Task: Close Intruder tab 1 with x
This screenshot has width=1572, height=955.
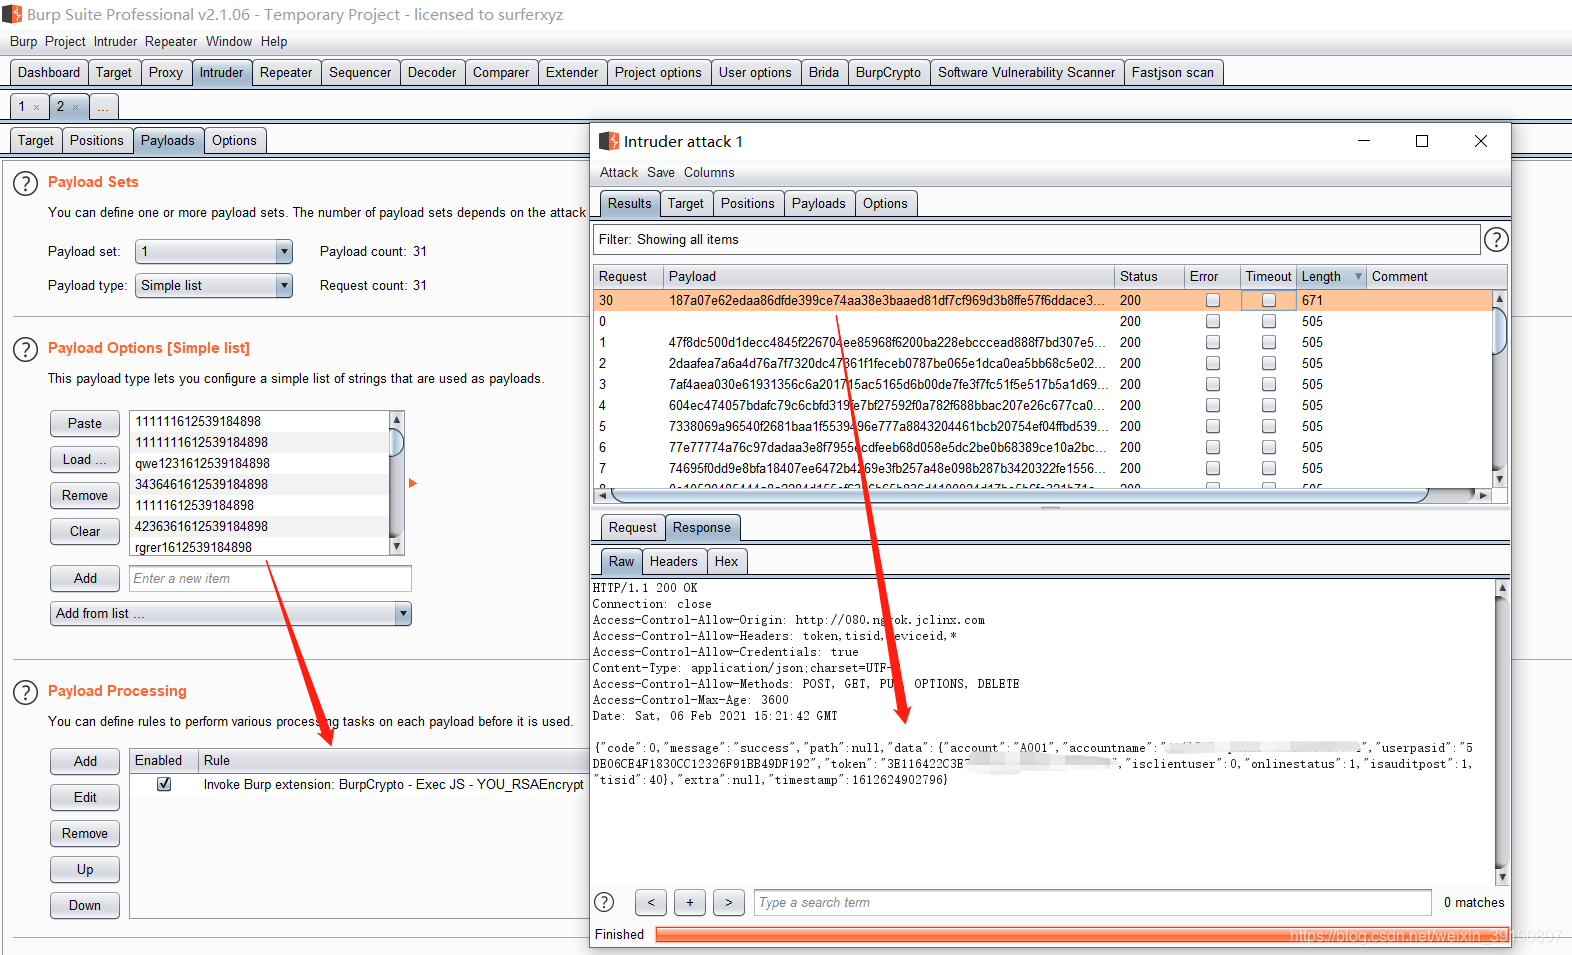Action: tap(37, 107)
